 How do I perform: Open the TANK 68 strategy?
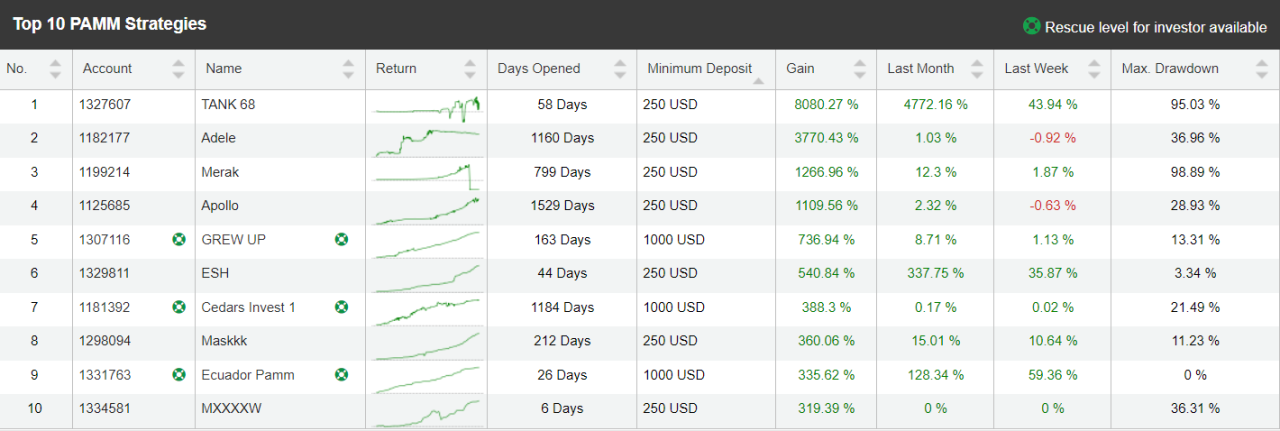[227, 104]
